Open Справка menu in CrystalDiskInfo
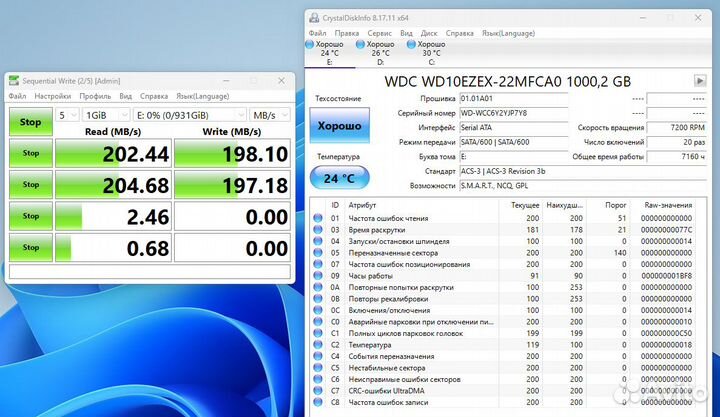This screenshot has height=417, width=720. [460, 33]
